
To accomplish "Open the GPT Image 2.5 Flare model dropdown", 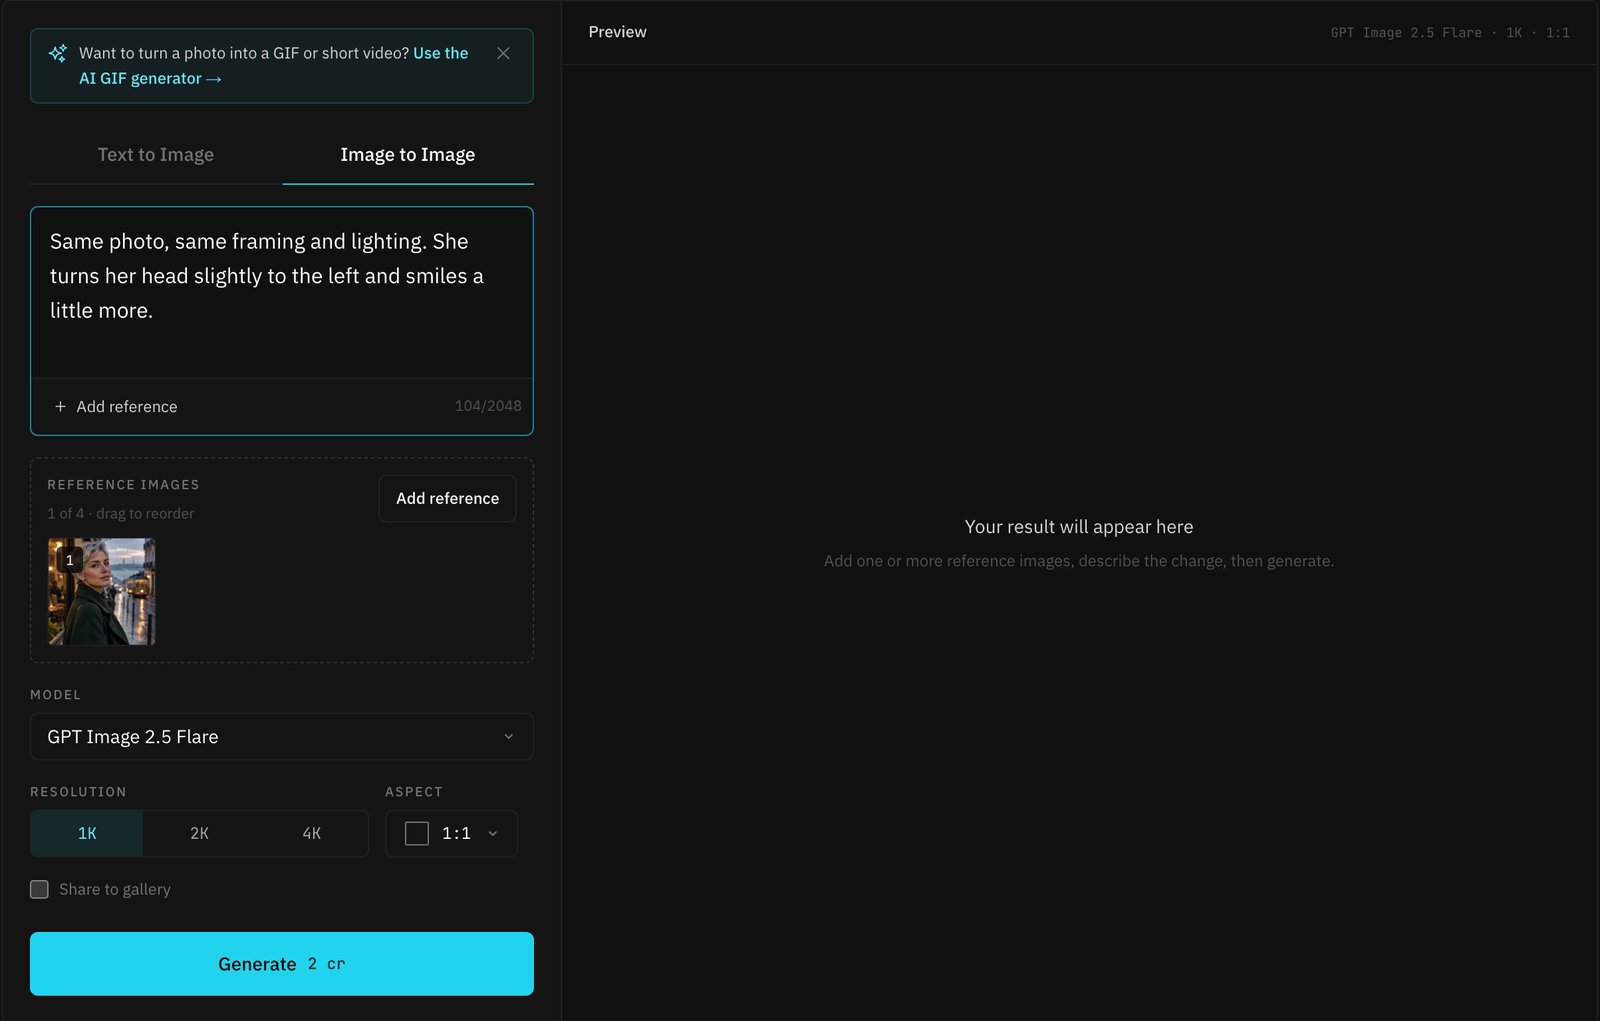I will tap(282, 736).
